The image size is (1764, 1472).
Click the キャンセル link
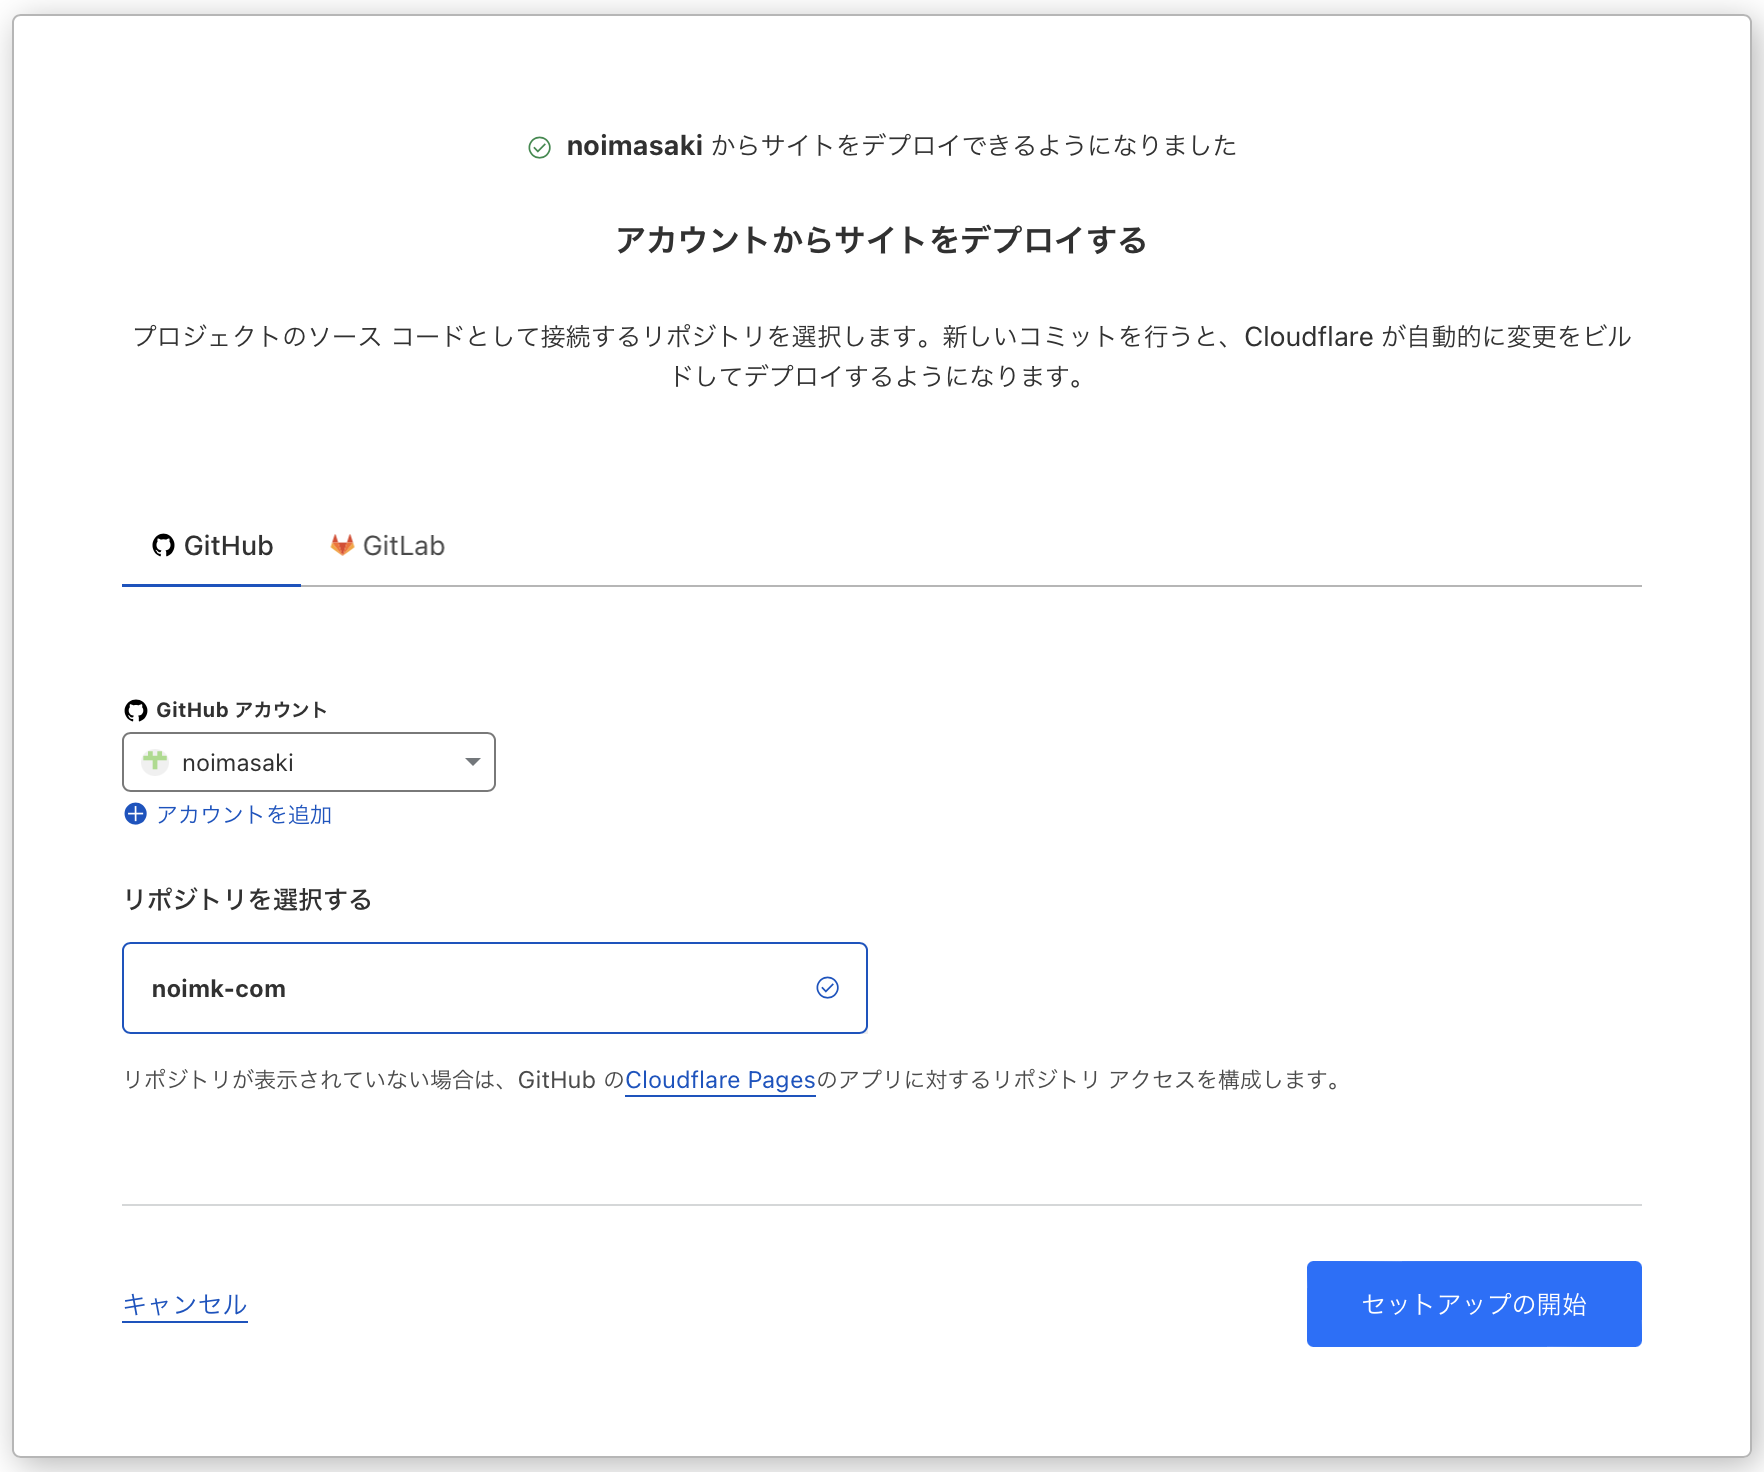click(x=185, y=1304)
